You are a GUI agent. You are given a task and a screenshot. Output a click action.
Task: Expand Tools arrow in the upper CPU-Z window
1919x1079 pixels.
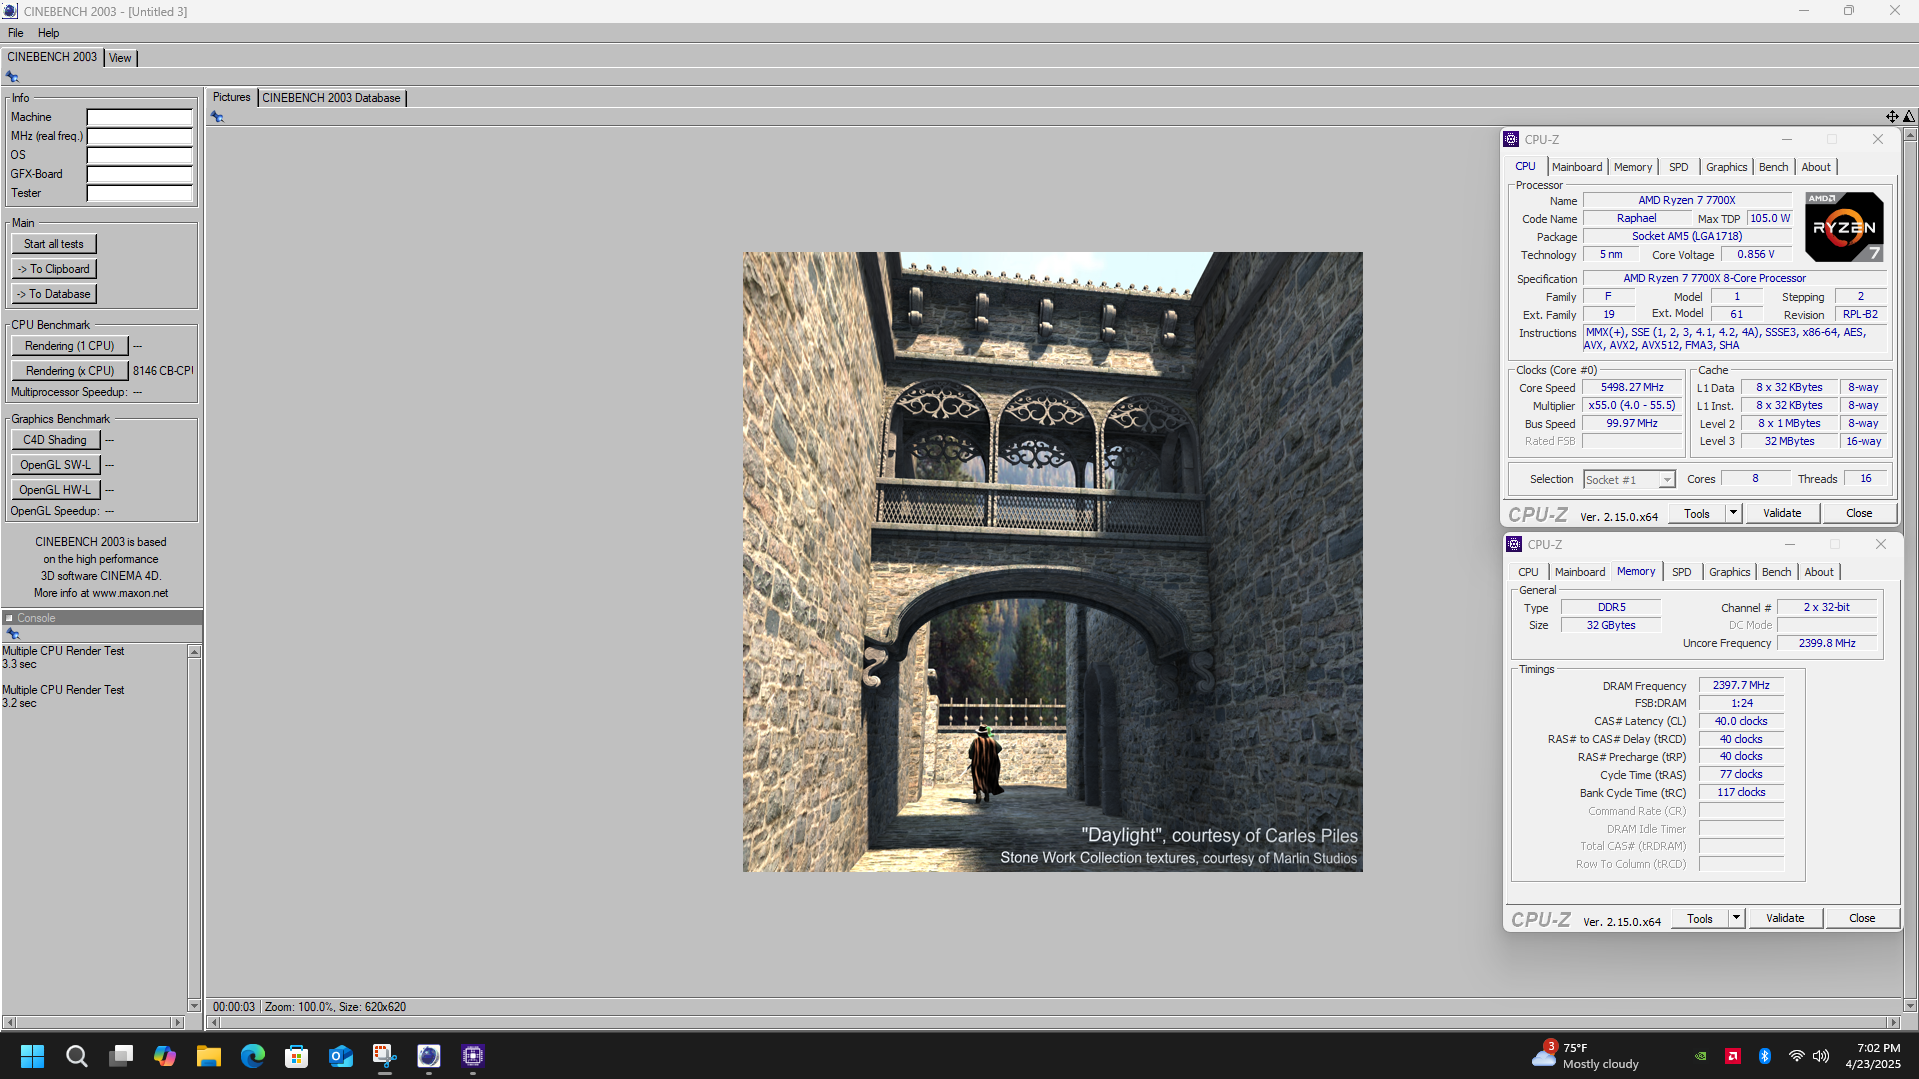coord(1734,513)
